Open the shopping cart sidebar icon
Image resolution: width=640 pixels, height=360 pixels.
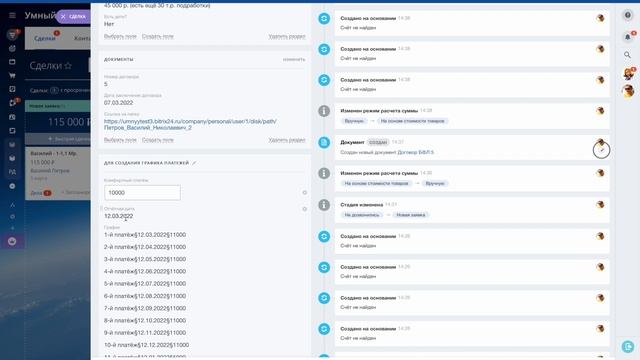pos(12,76)
